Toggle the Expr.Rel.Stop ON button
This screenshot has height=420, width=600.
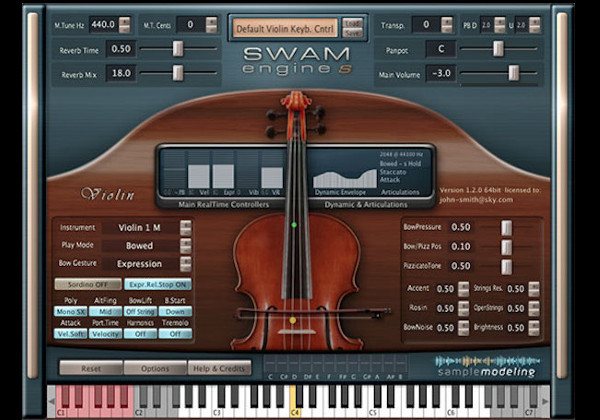point(158,284)
